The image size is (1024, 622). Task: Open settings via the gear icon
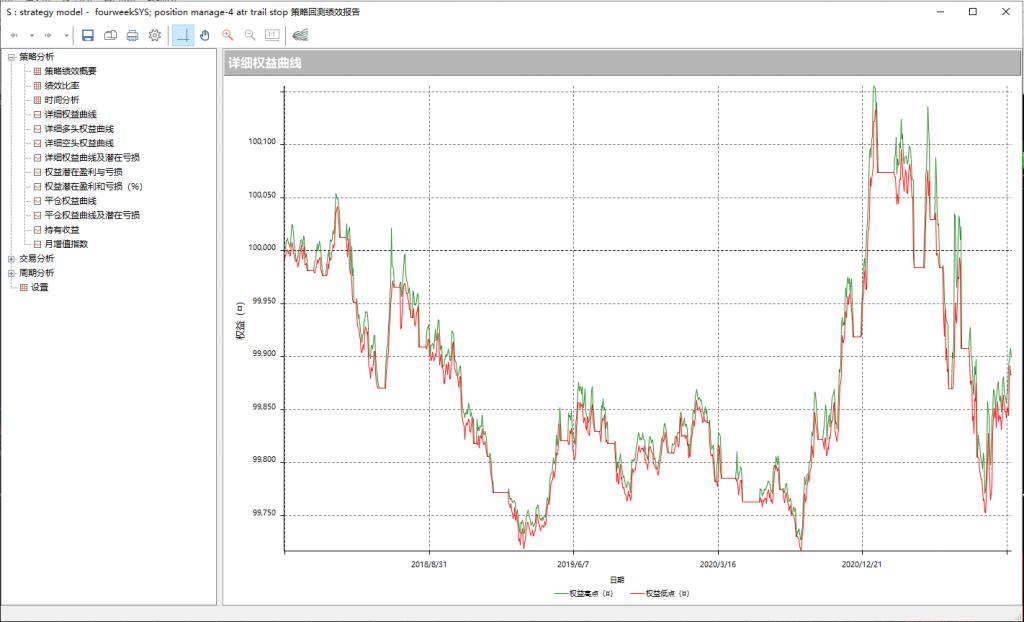pyautogui.click(x=155, y=35)
